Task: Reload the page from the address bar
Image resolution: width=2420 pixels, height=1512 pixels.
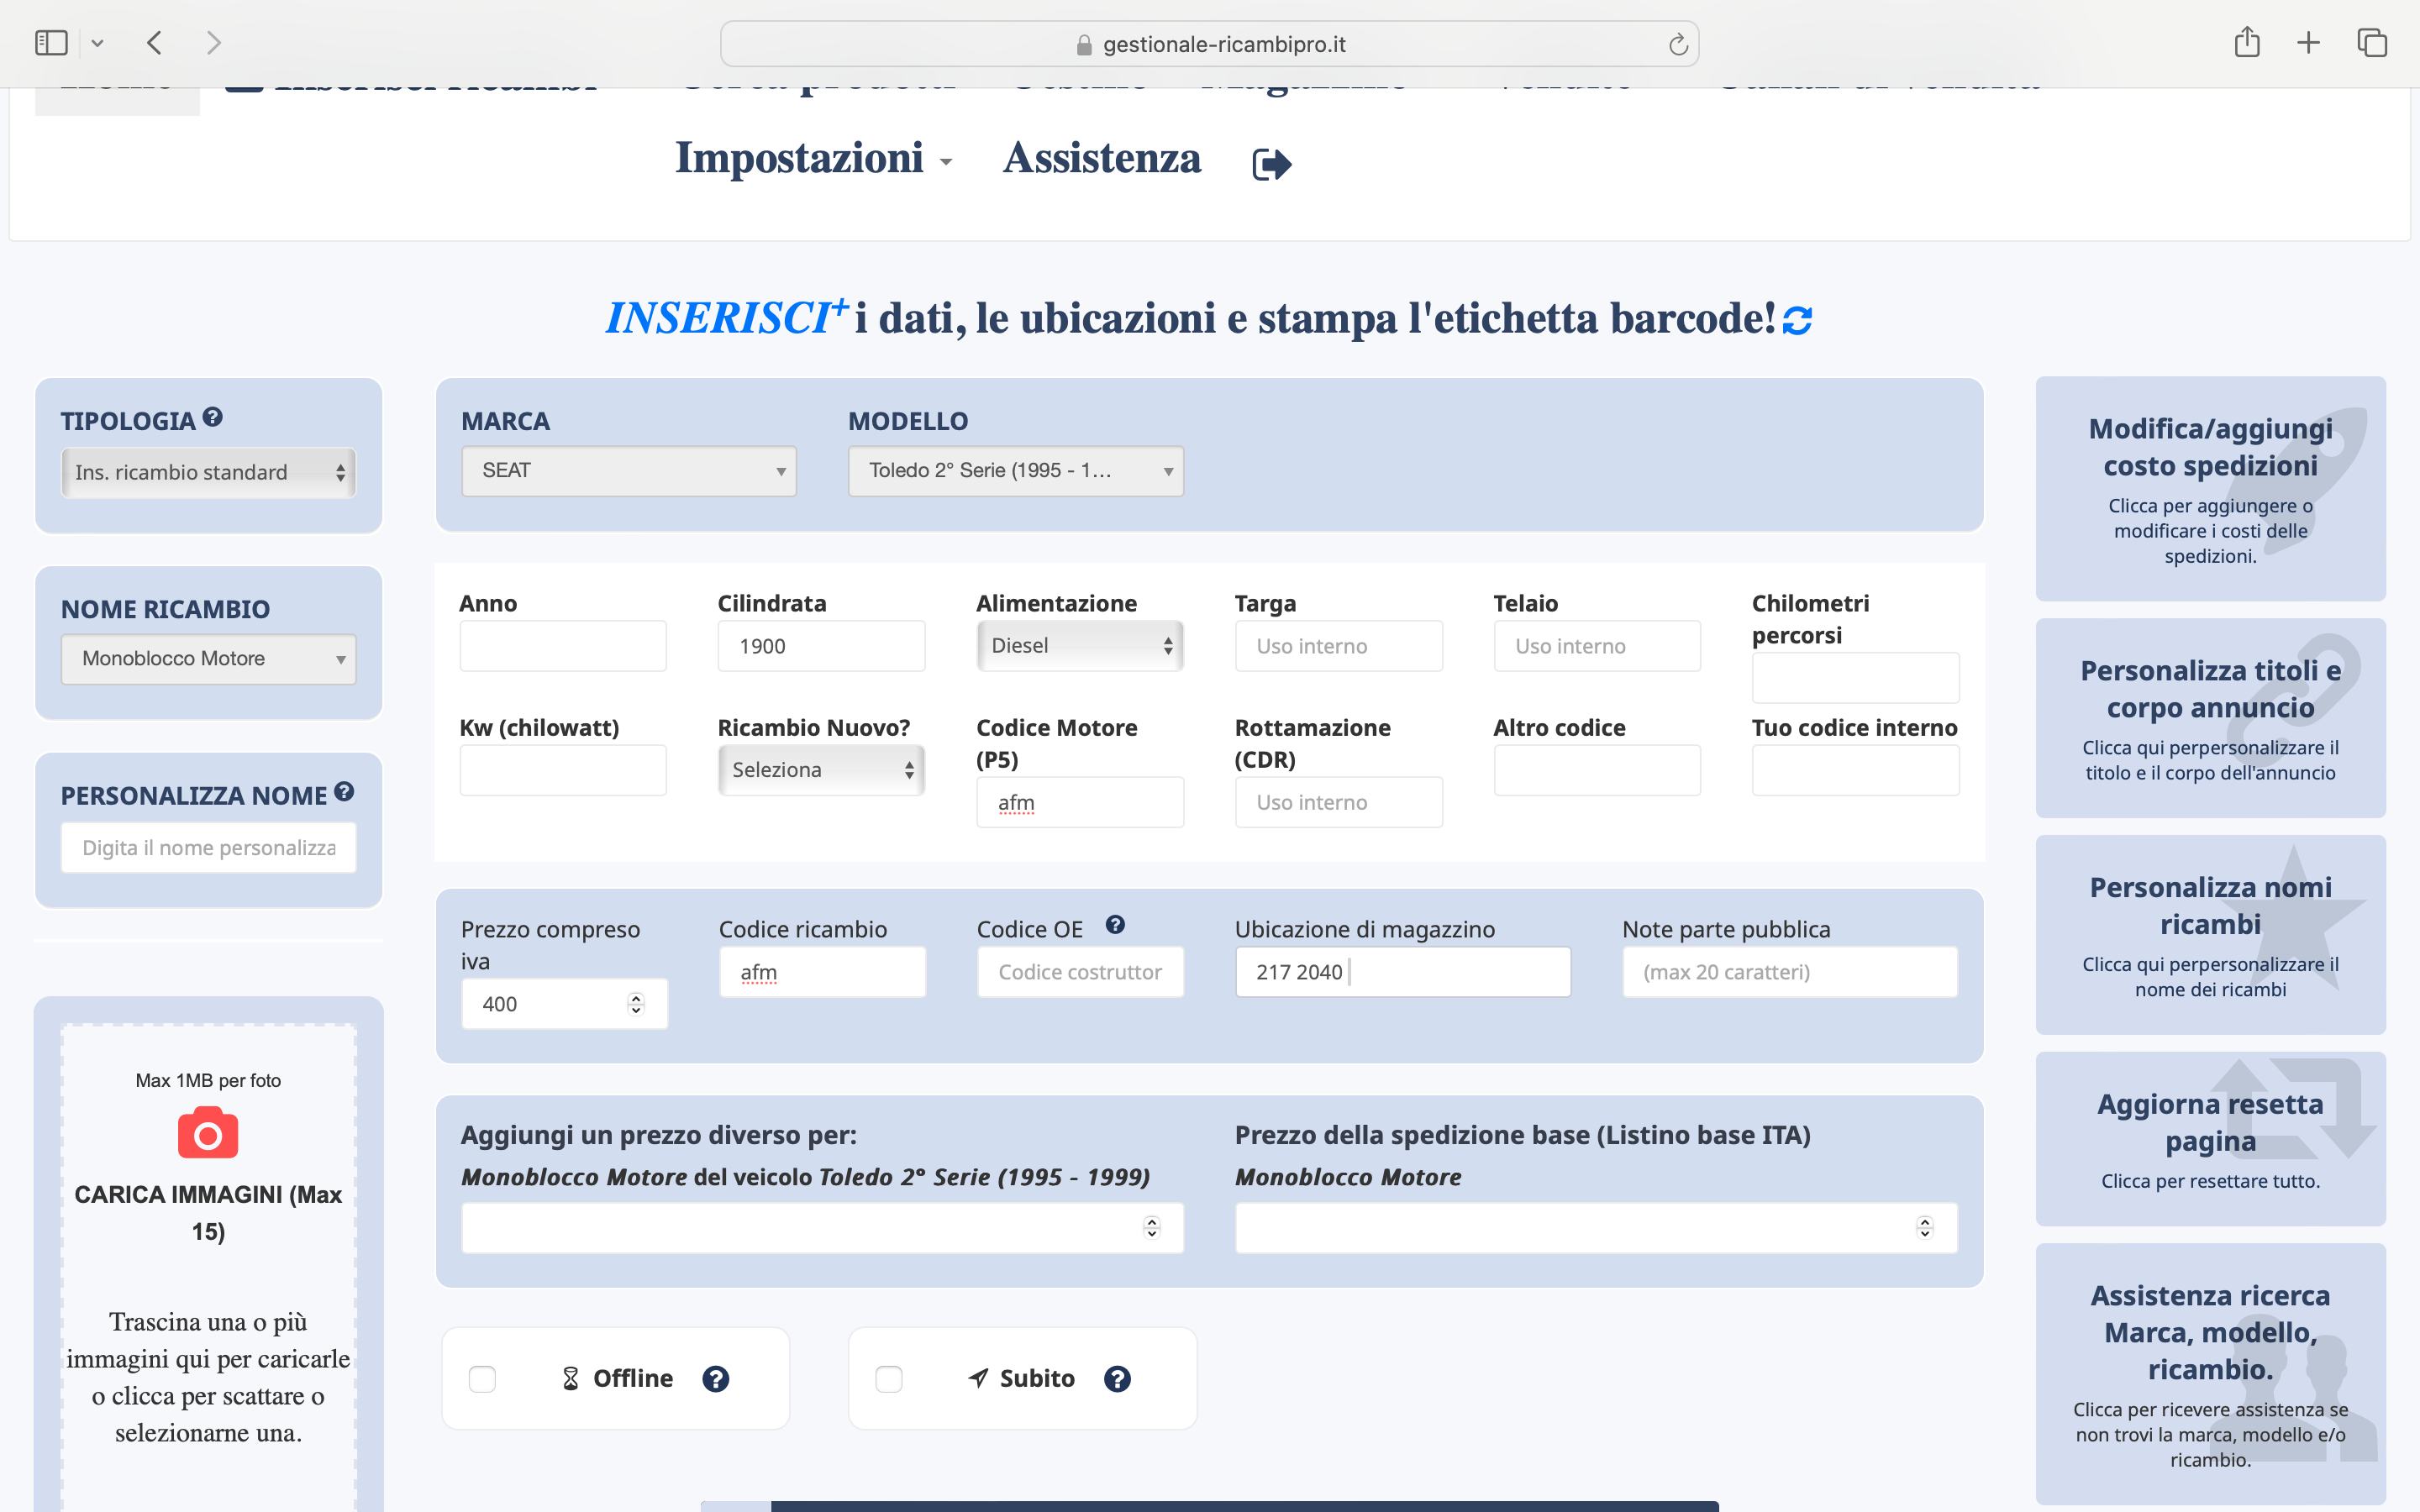Action: [x=1678, y=44]
